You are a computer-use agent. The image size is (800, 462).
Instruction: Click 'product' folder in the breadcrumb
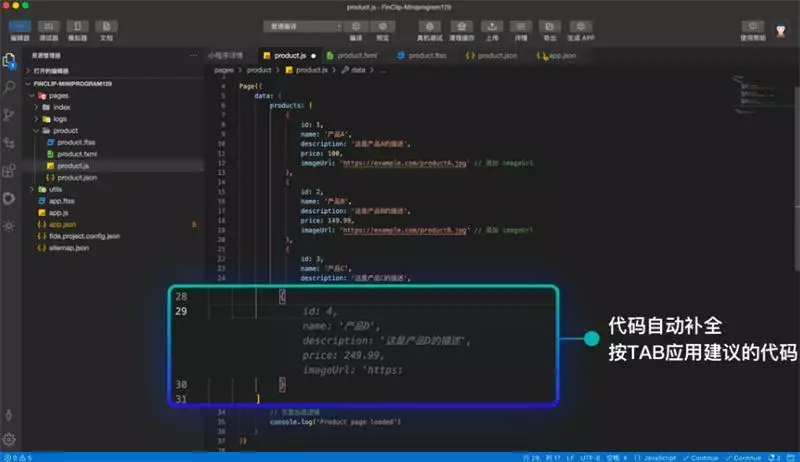pos(259,70)
